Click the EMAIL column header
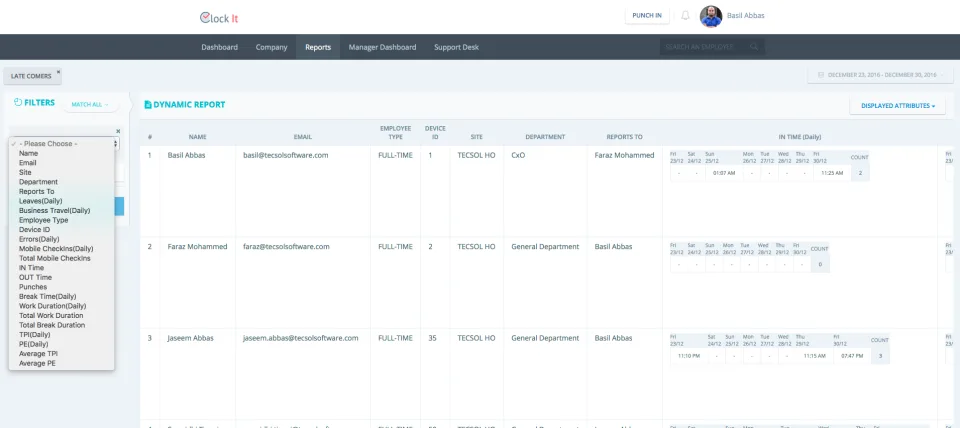960x428 pixels. pos(302,137)
